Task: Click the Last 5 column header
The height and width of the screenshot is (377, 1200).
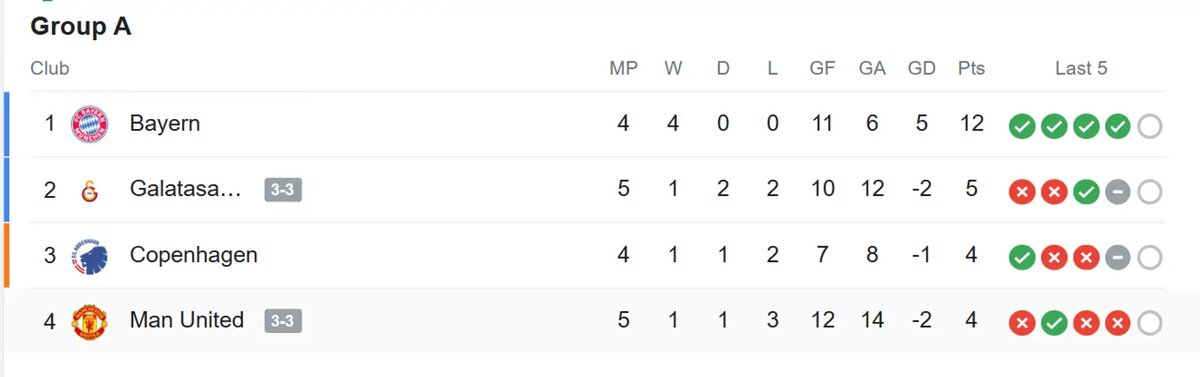Action: [x=1081, y=69]
